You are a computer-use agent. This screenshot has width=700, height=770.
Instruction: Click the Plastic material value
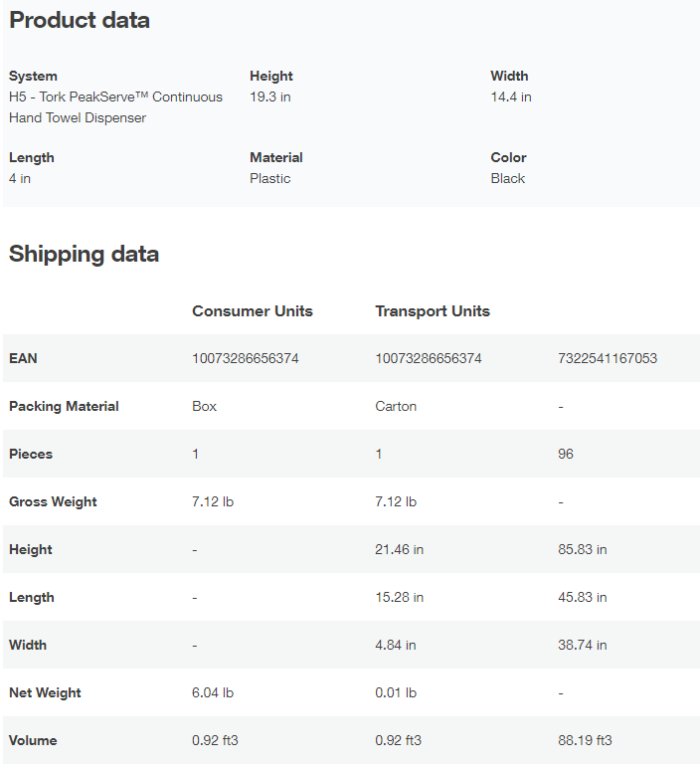(x=270, y=178)
